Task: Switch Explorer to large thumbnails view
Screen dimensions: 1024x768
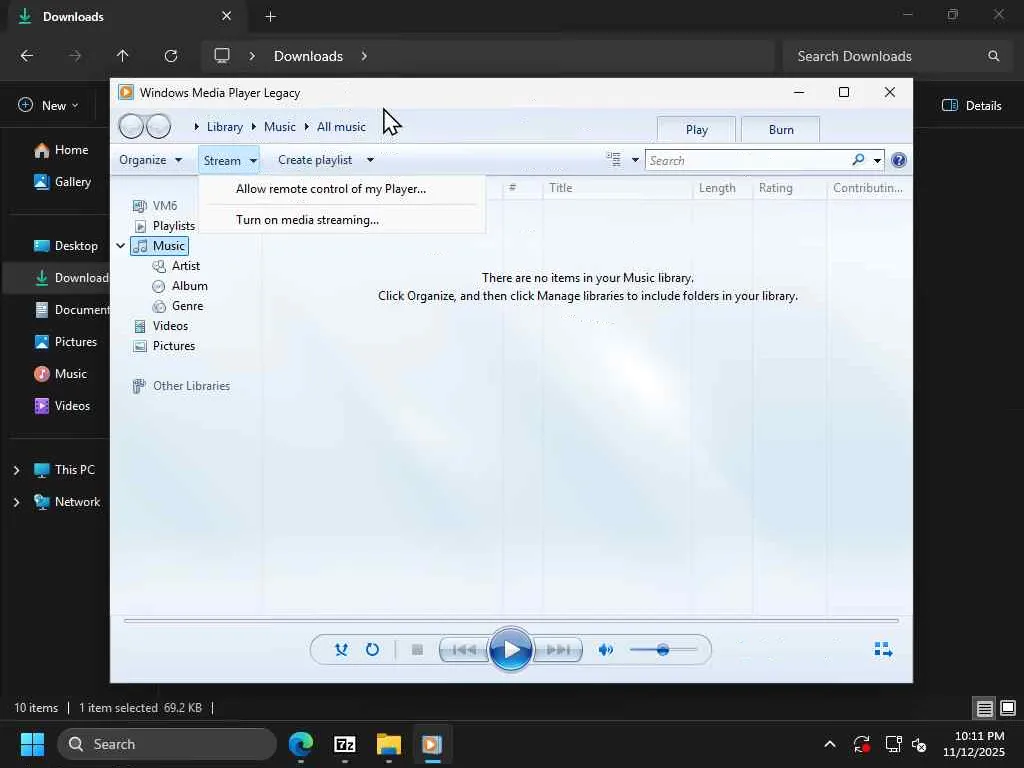Action: pos(1008,708)
